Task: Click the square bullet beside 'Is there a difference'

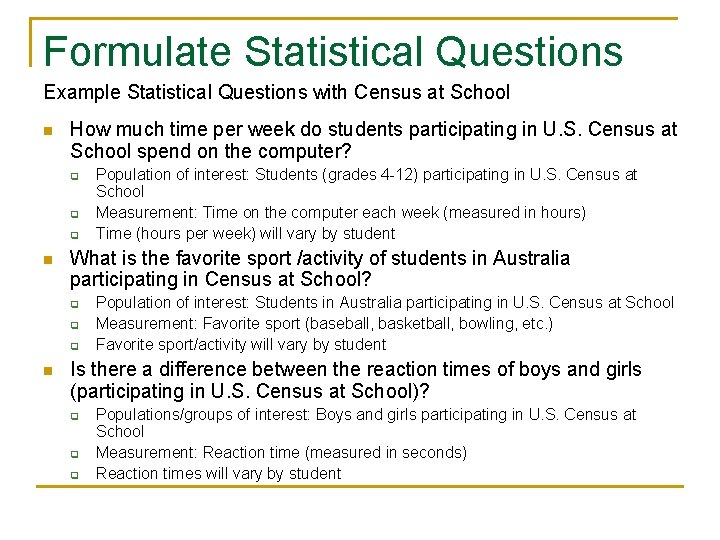Action: click(x=48, y=370)
